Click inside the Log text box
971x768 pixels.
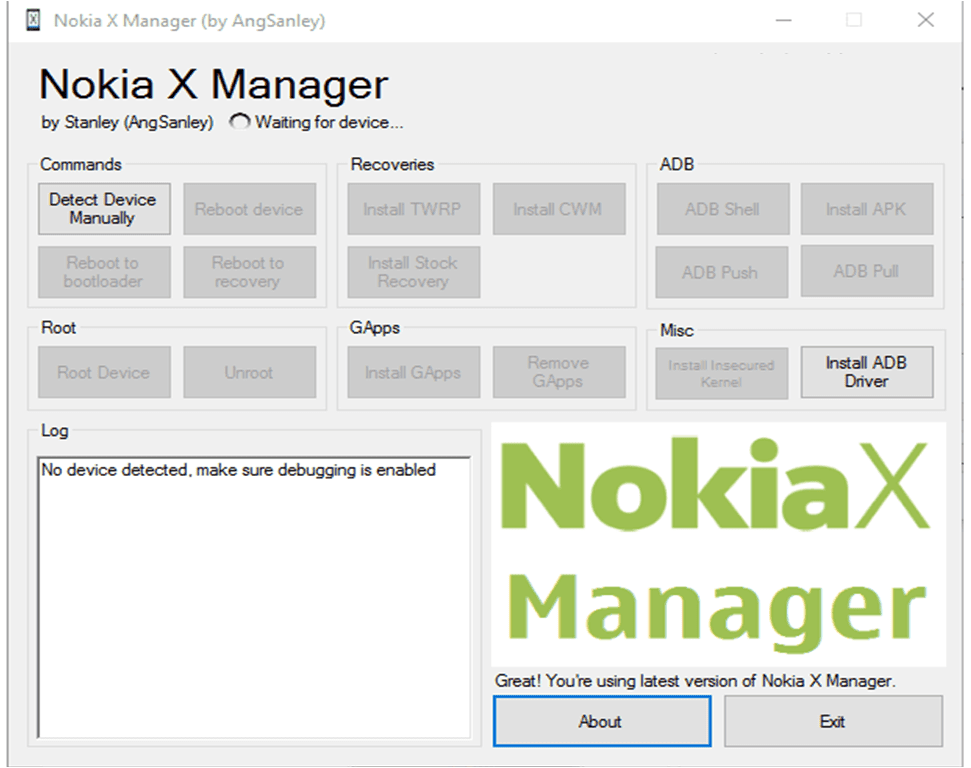coord(254,598)
